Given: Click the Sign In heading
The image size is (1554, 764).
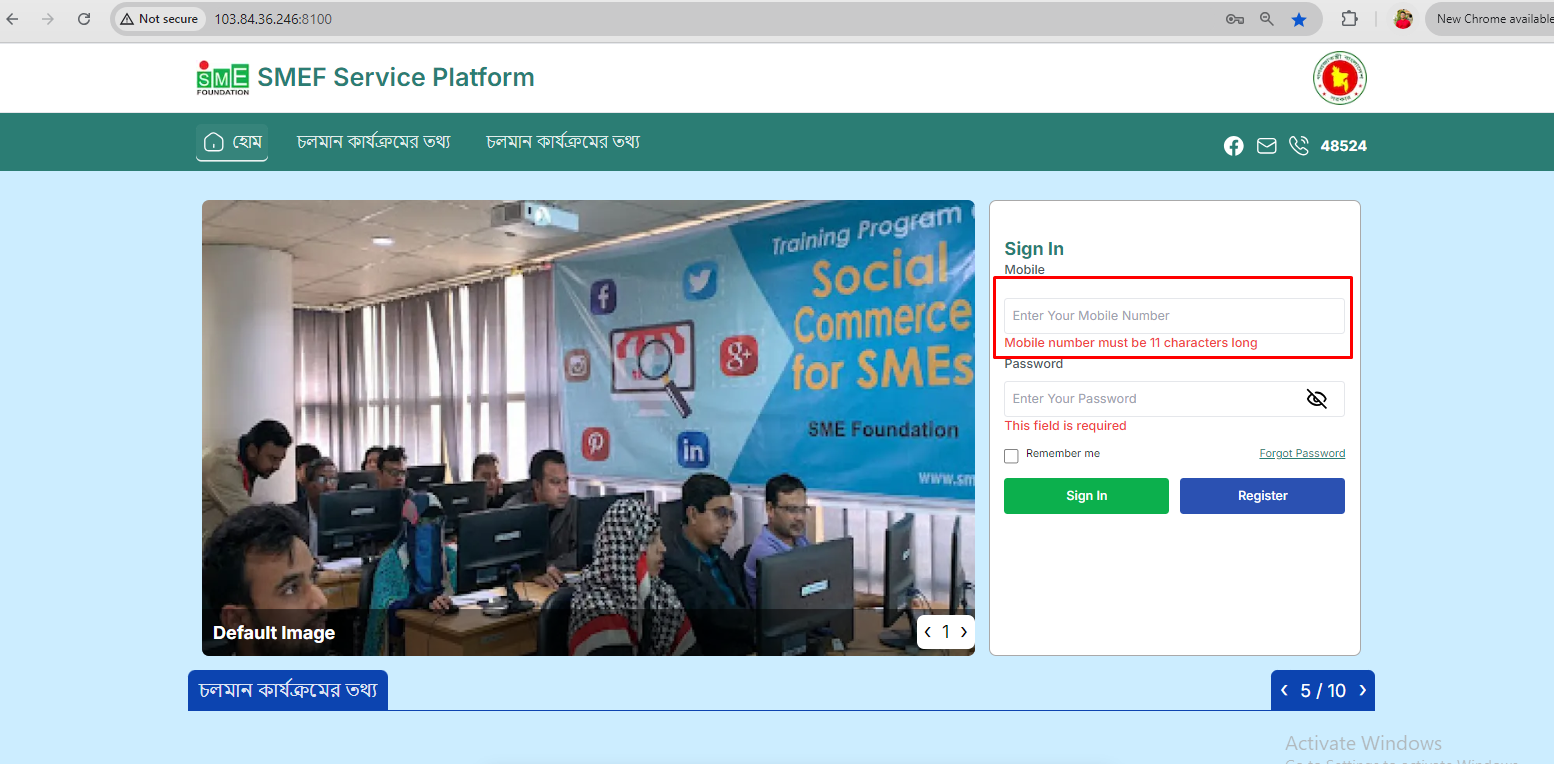Looking at the screenshot, I should tap(1034, 249).
